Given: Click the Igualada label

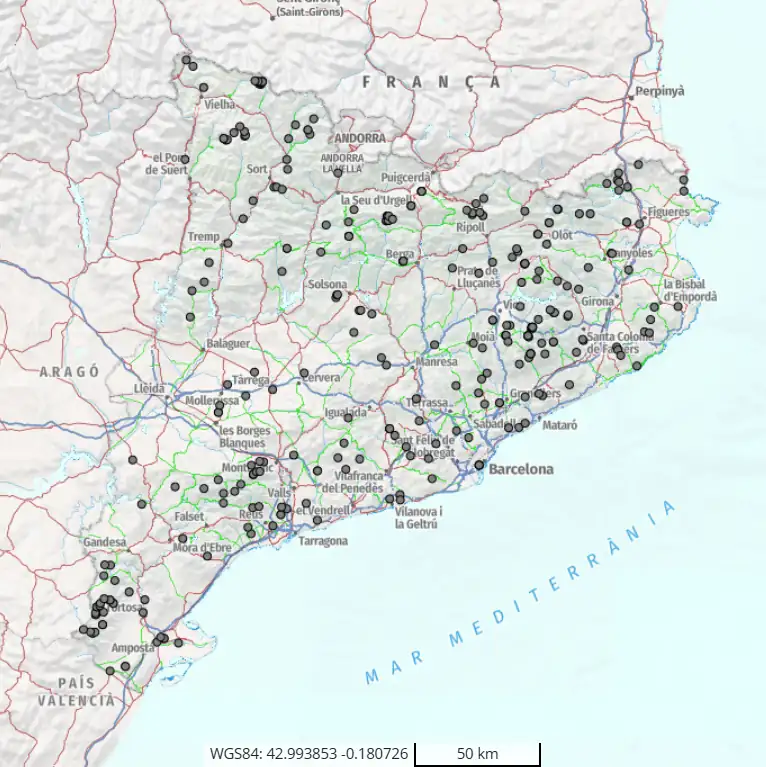Looking at the screenshot, I should tap(345, 413).
